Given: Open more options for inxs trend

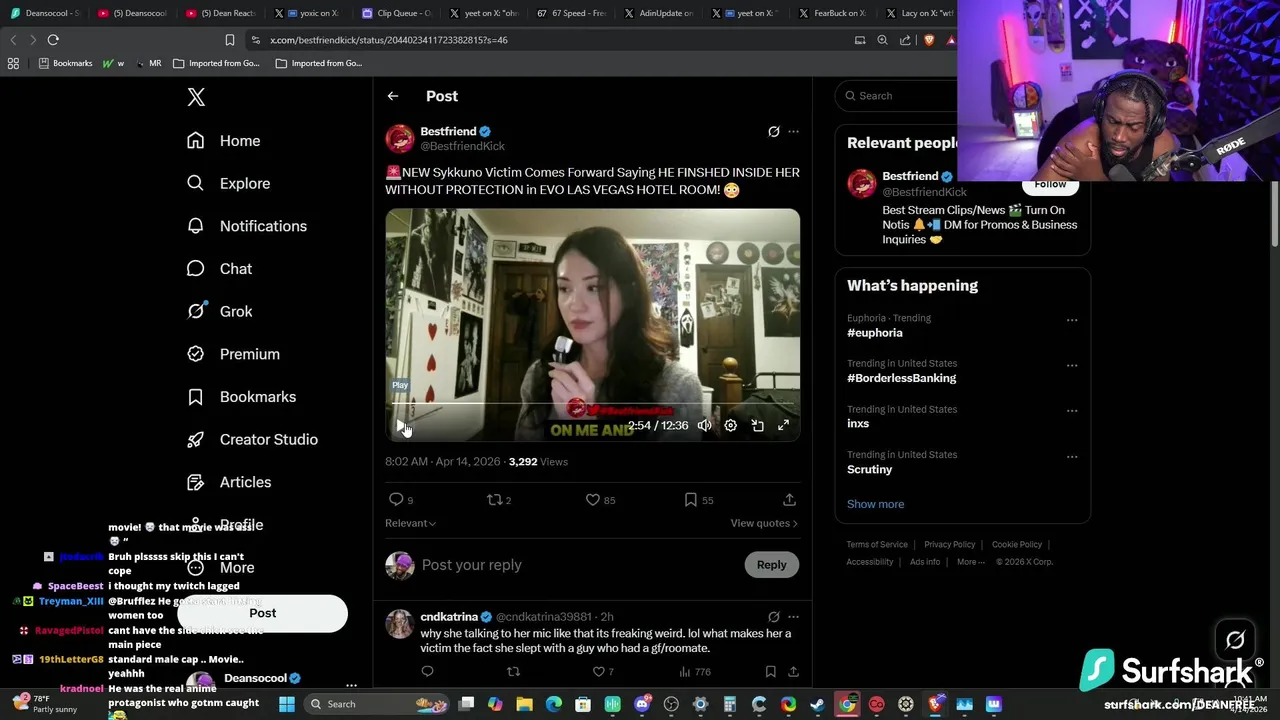Looking at the screenshot, I should (x=1072, y=411).
